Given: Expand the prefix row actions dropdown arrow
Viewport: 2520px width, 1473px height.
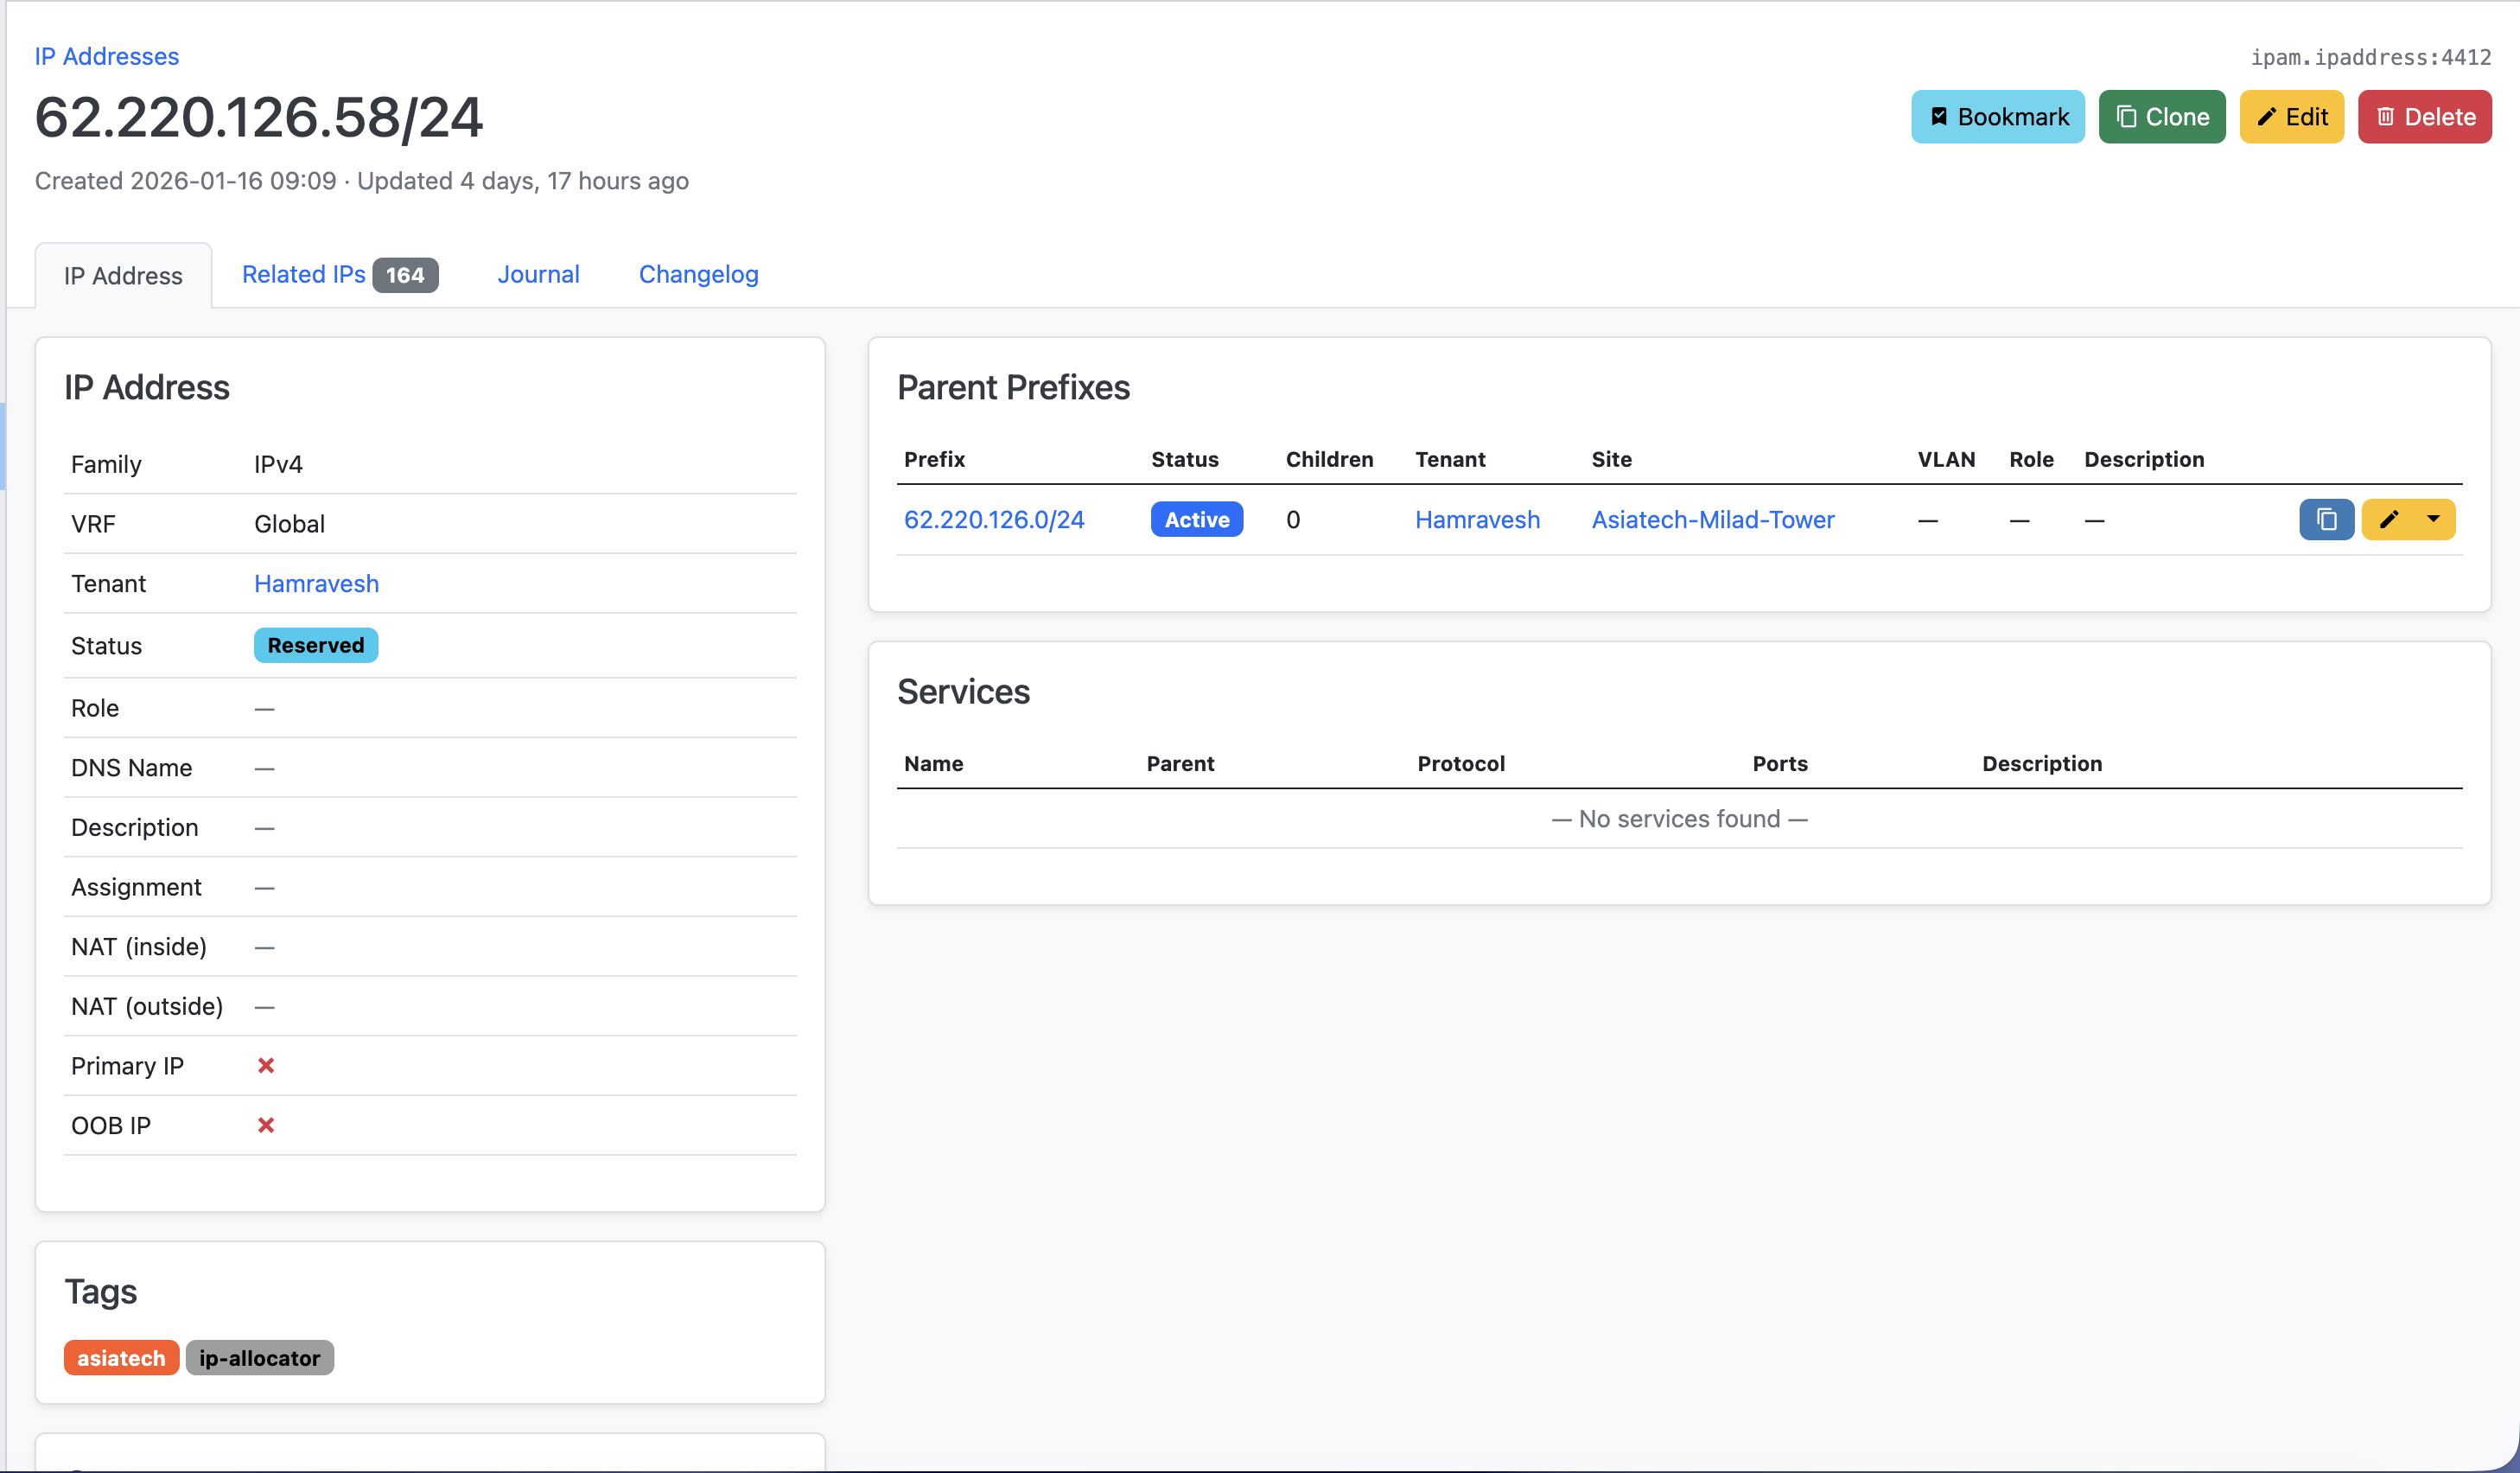Looking at the screenshot, I should click(x=2434, y=520).
